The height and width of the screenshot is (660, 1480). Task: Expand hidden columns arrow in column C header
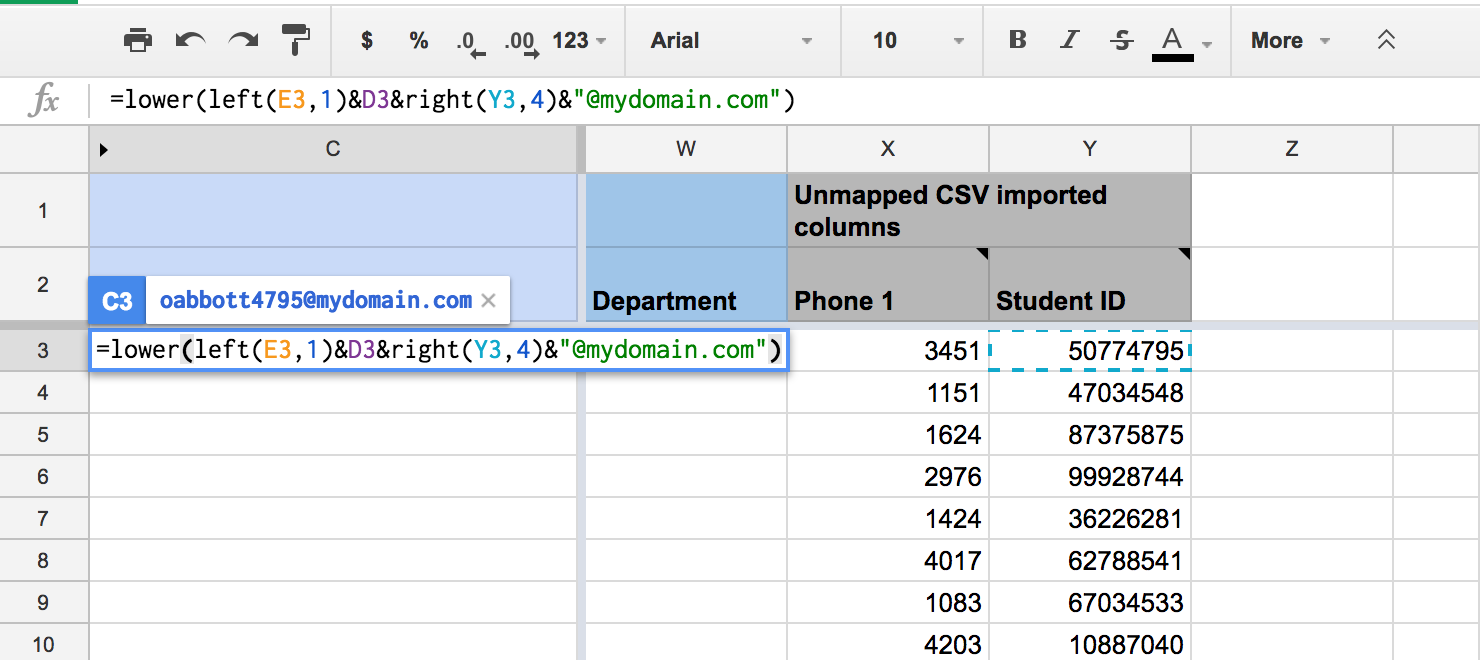pyautogui.click(x=103, y=149)
